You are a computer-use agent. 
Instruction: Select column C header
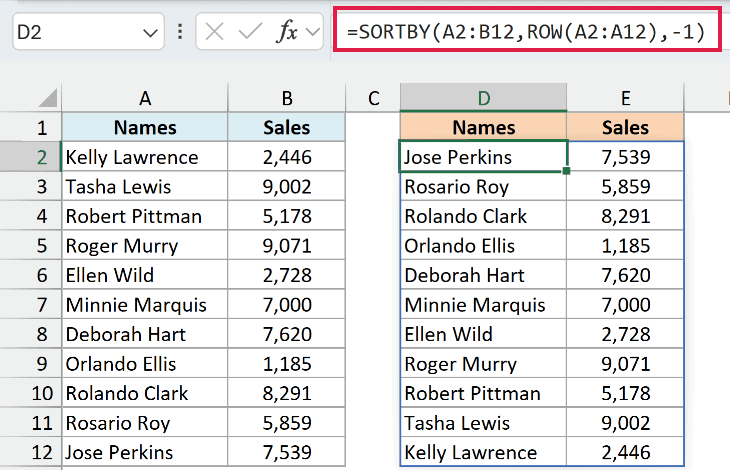click(x=373, y=98)
